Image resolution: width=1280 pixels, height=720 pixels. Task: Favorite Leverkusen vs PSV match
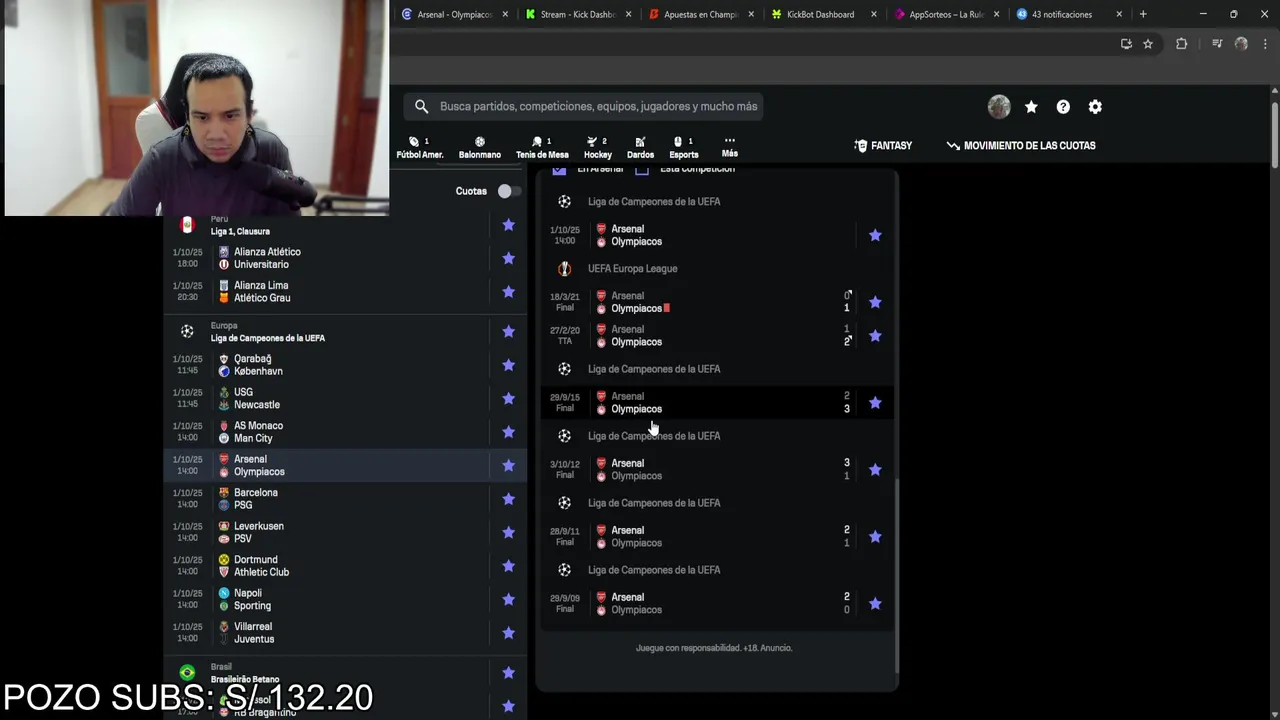(508, 532)
